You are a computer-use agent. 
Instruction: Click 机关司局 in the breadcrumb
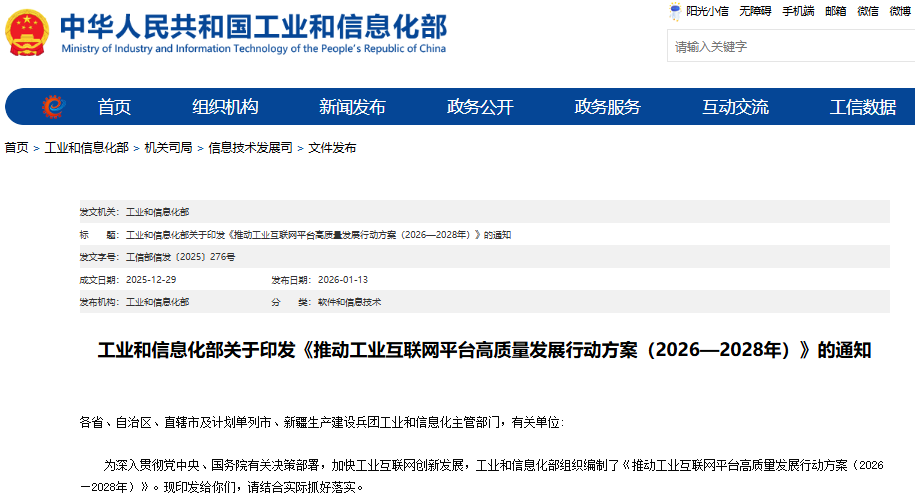(168, 148)
